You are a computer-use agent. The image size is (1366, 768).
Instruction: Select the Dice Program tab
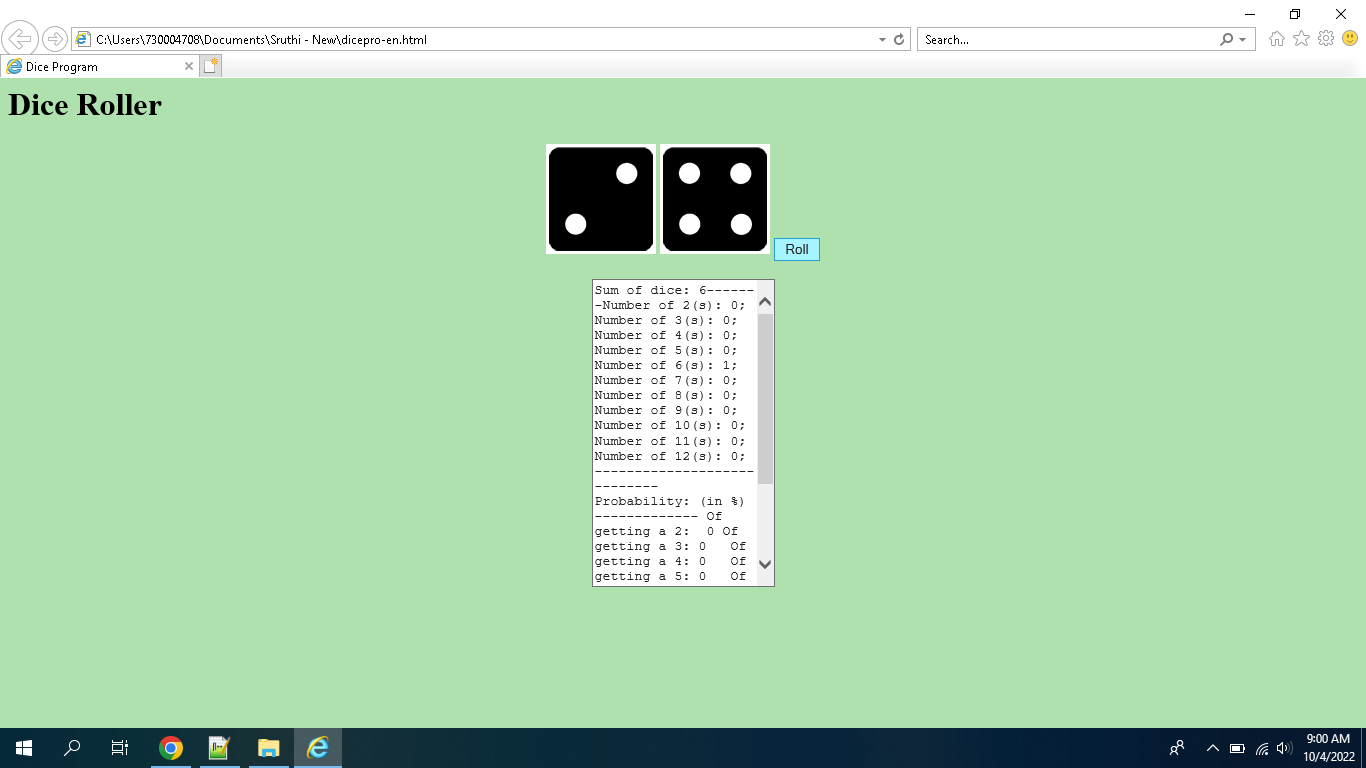pos(98,66)
